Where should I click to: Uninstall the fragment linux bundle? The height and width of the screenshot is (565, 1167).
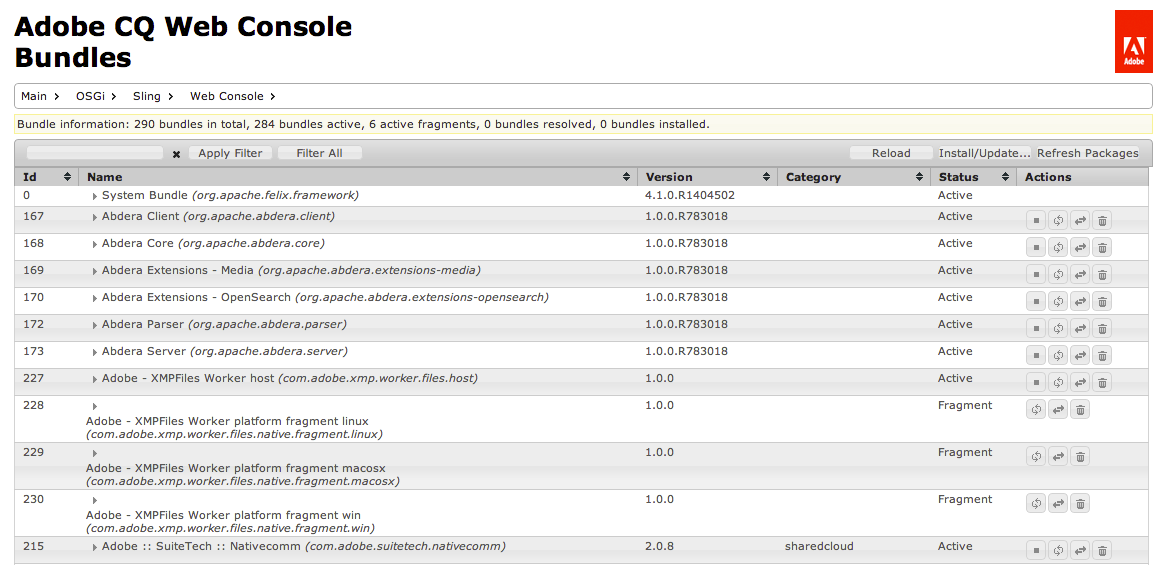(1080, 409)
